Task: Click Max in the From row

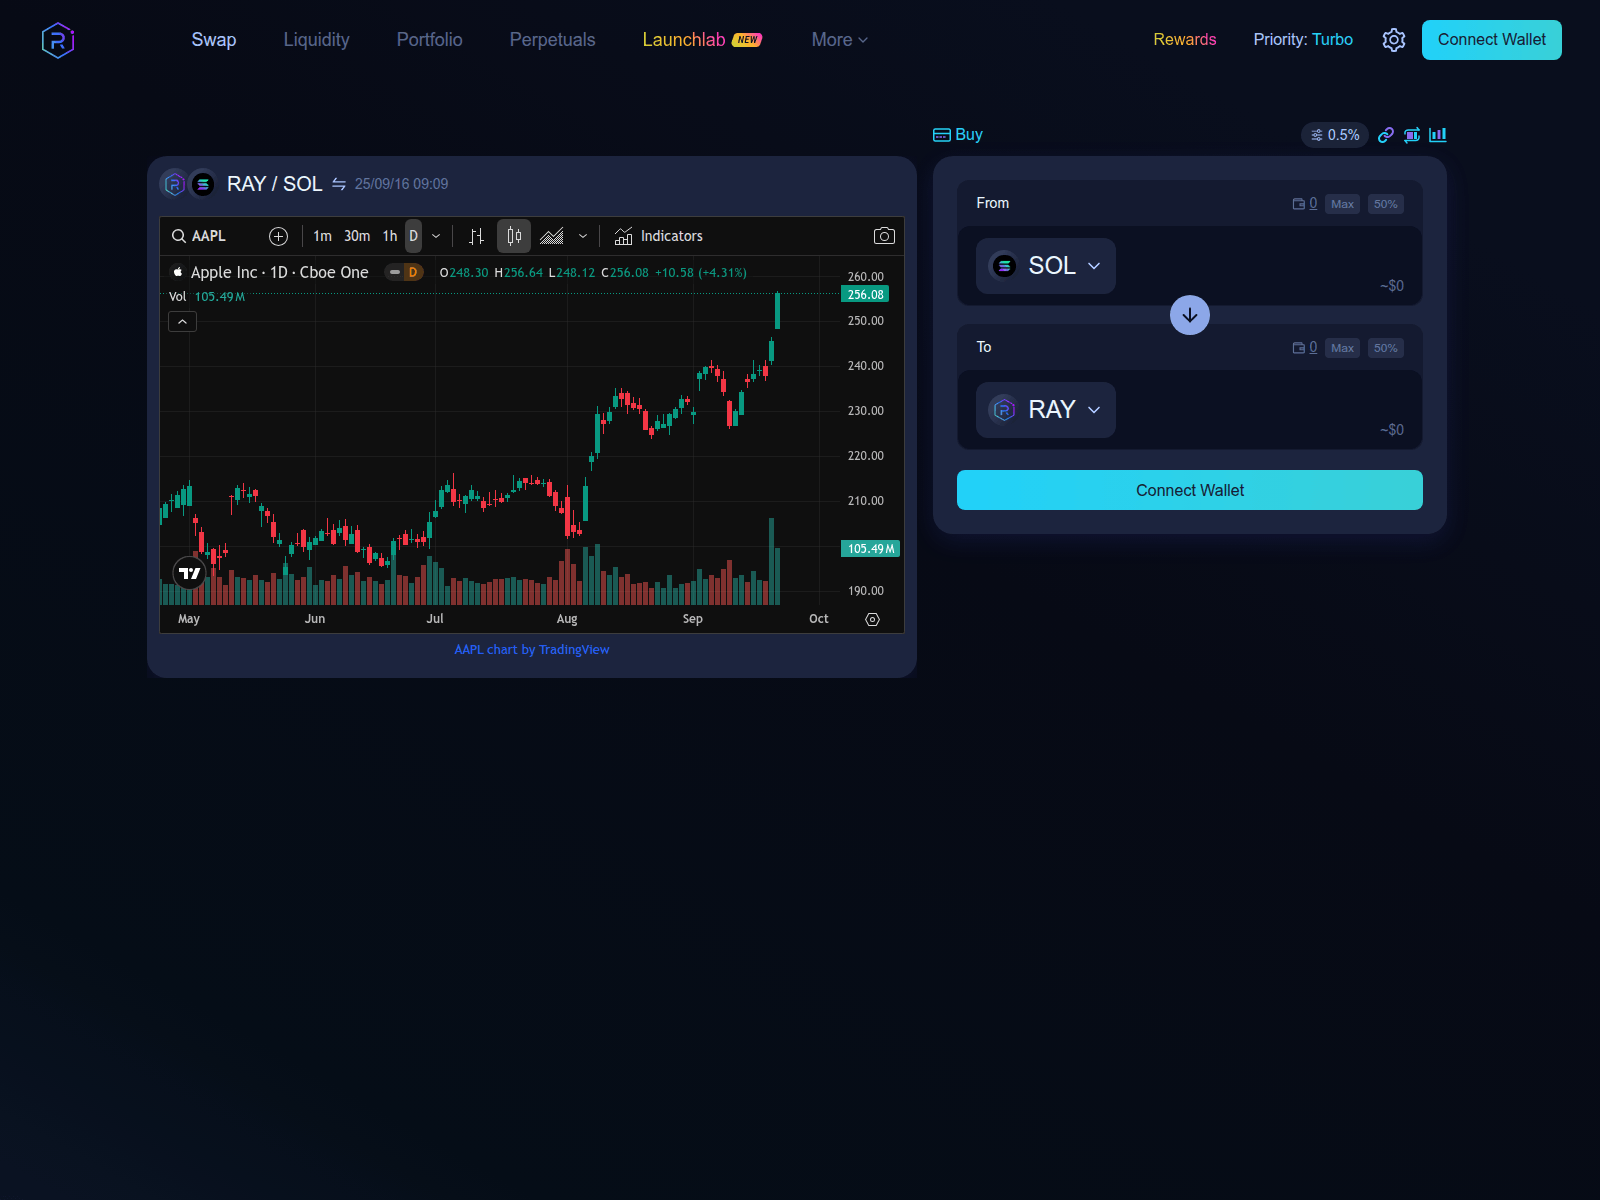Action: (x=1342, y=204)
